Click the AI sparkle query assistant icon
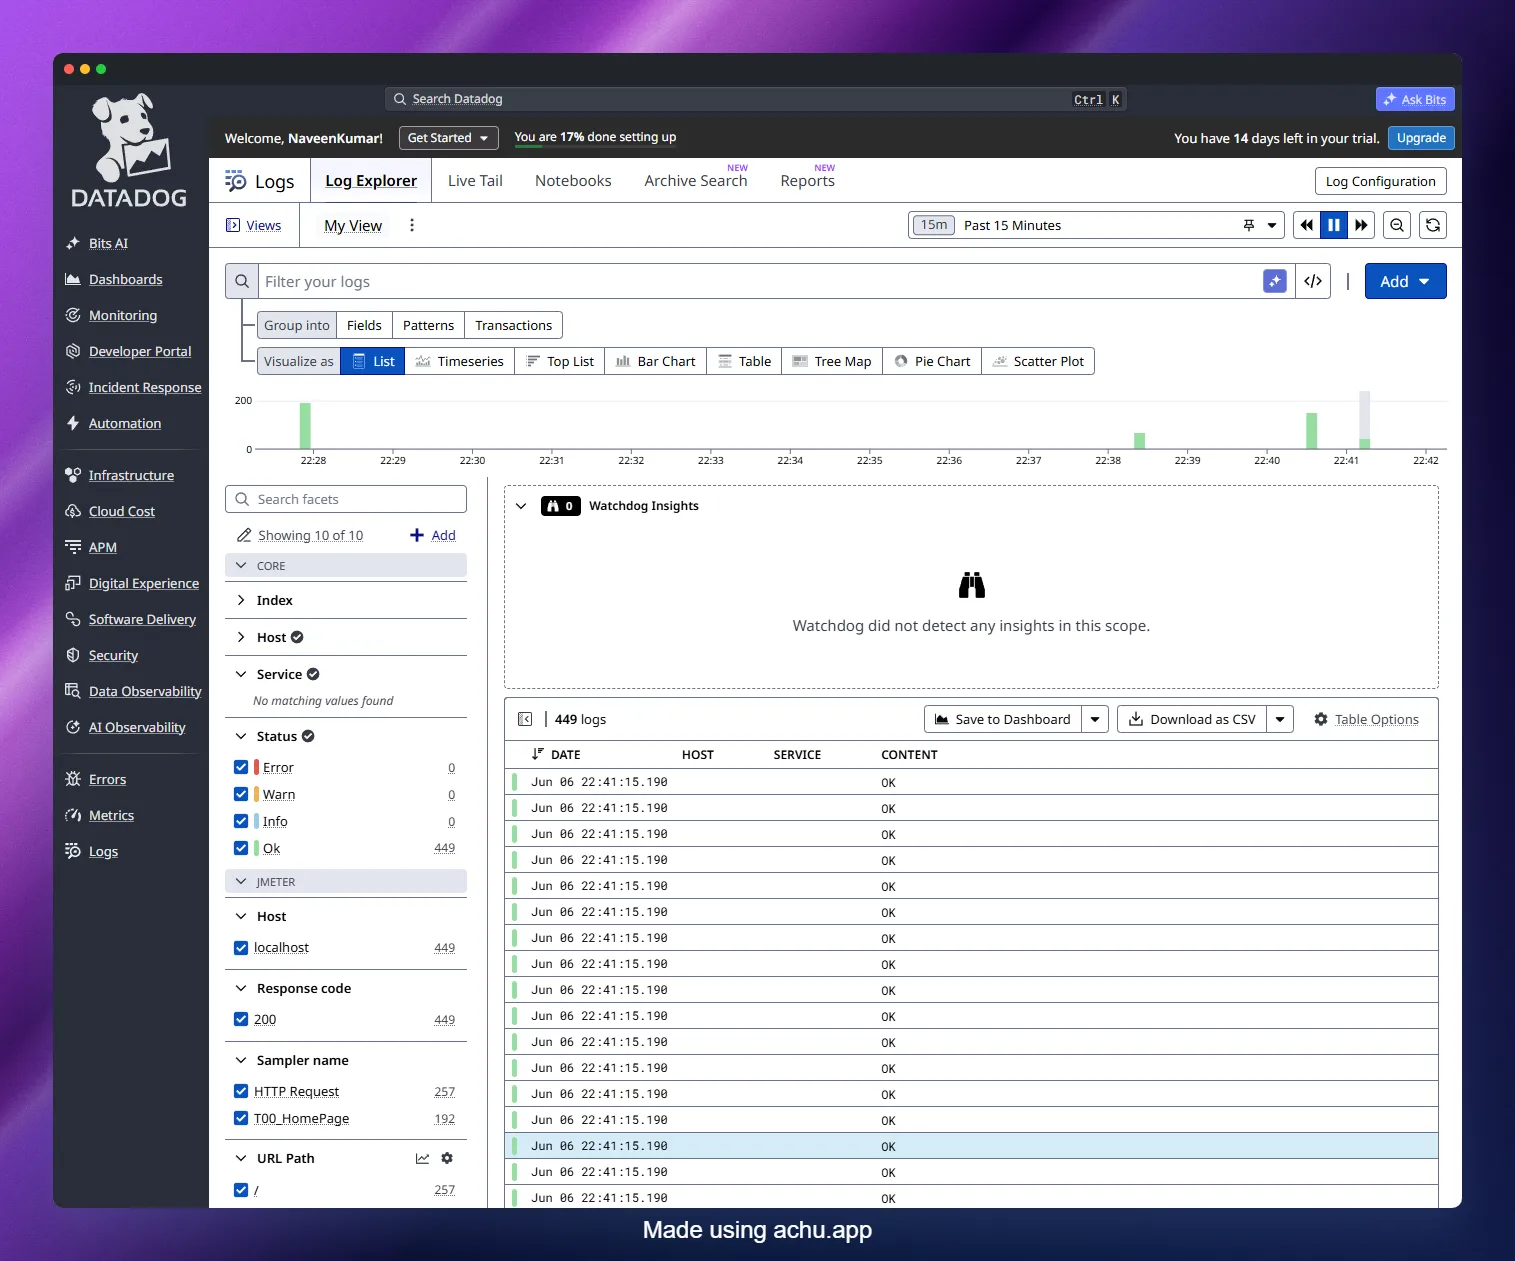Viewport: 1515px width, 1261px height. click(x=1274, y=281)
